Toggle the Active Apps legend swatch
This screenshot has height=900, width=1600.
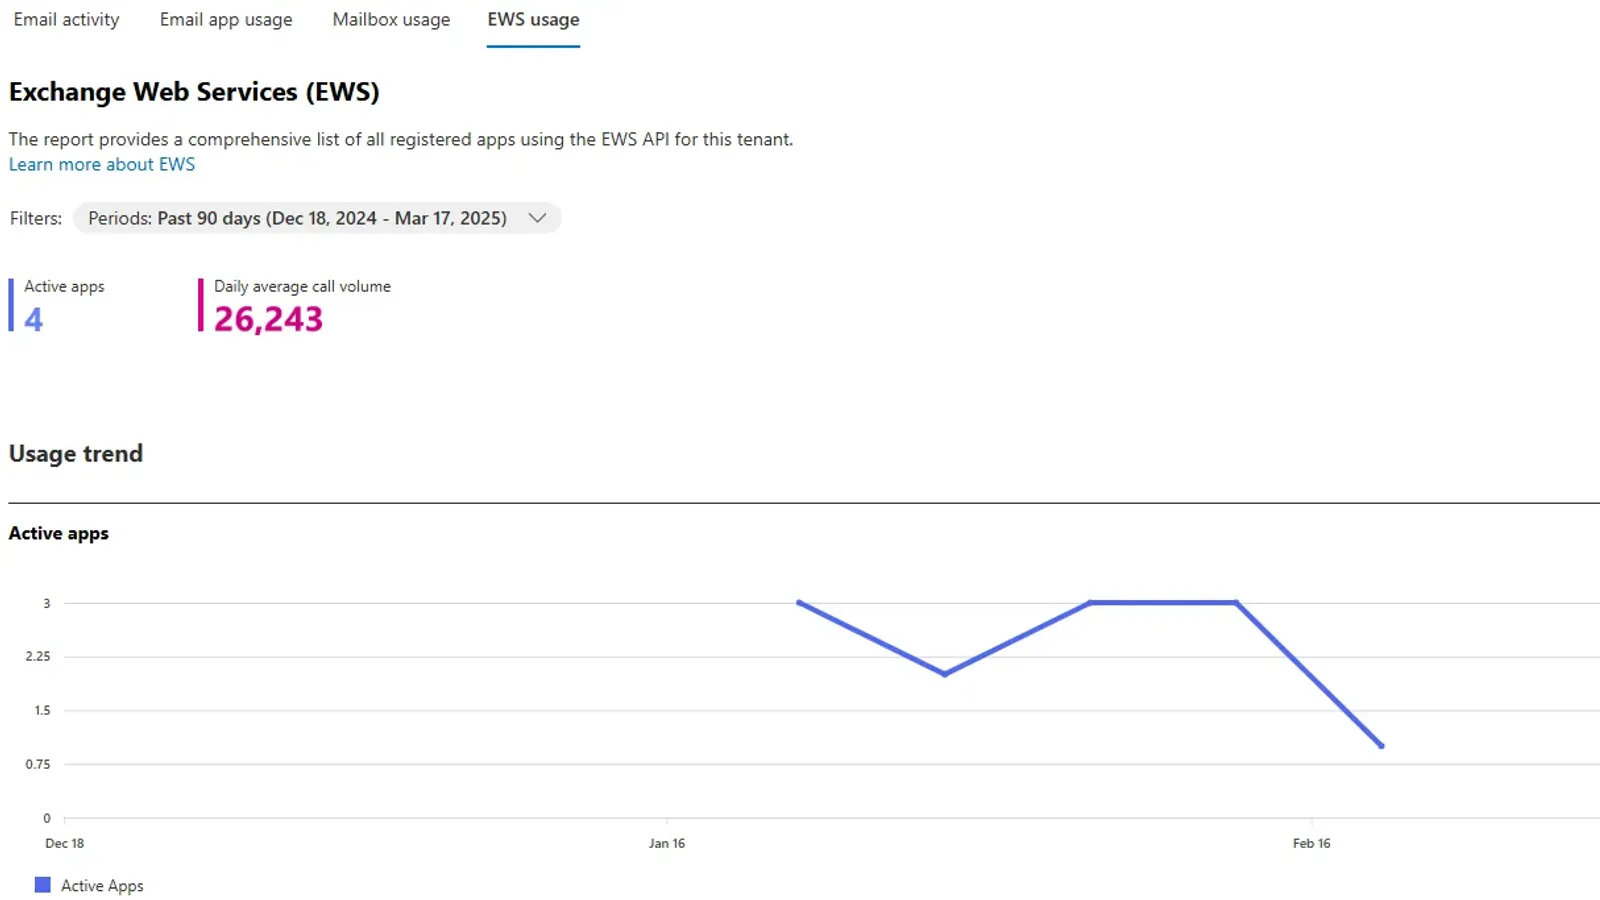point(42,885)
